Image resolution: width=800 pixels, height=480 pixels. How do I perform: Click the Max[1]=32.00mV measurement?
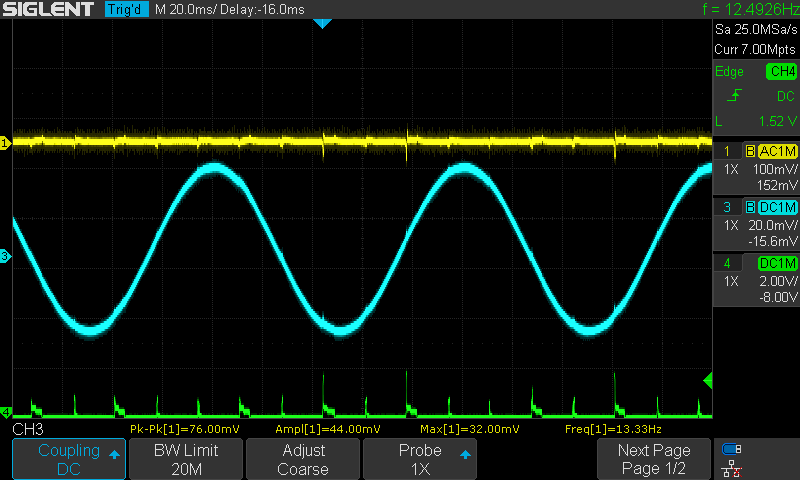tap(470, 429)
